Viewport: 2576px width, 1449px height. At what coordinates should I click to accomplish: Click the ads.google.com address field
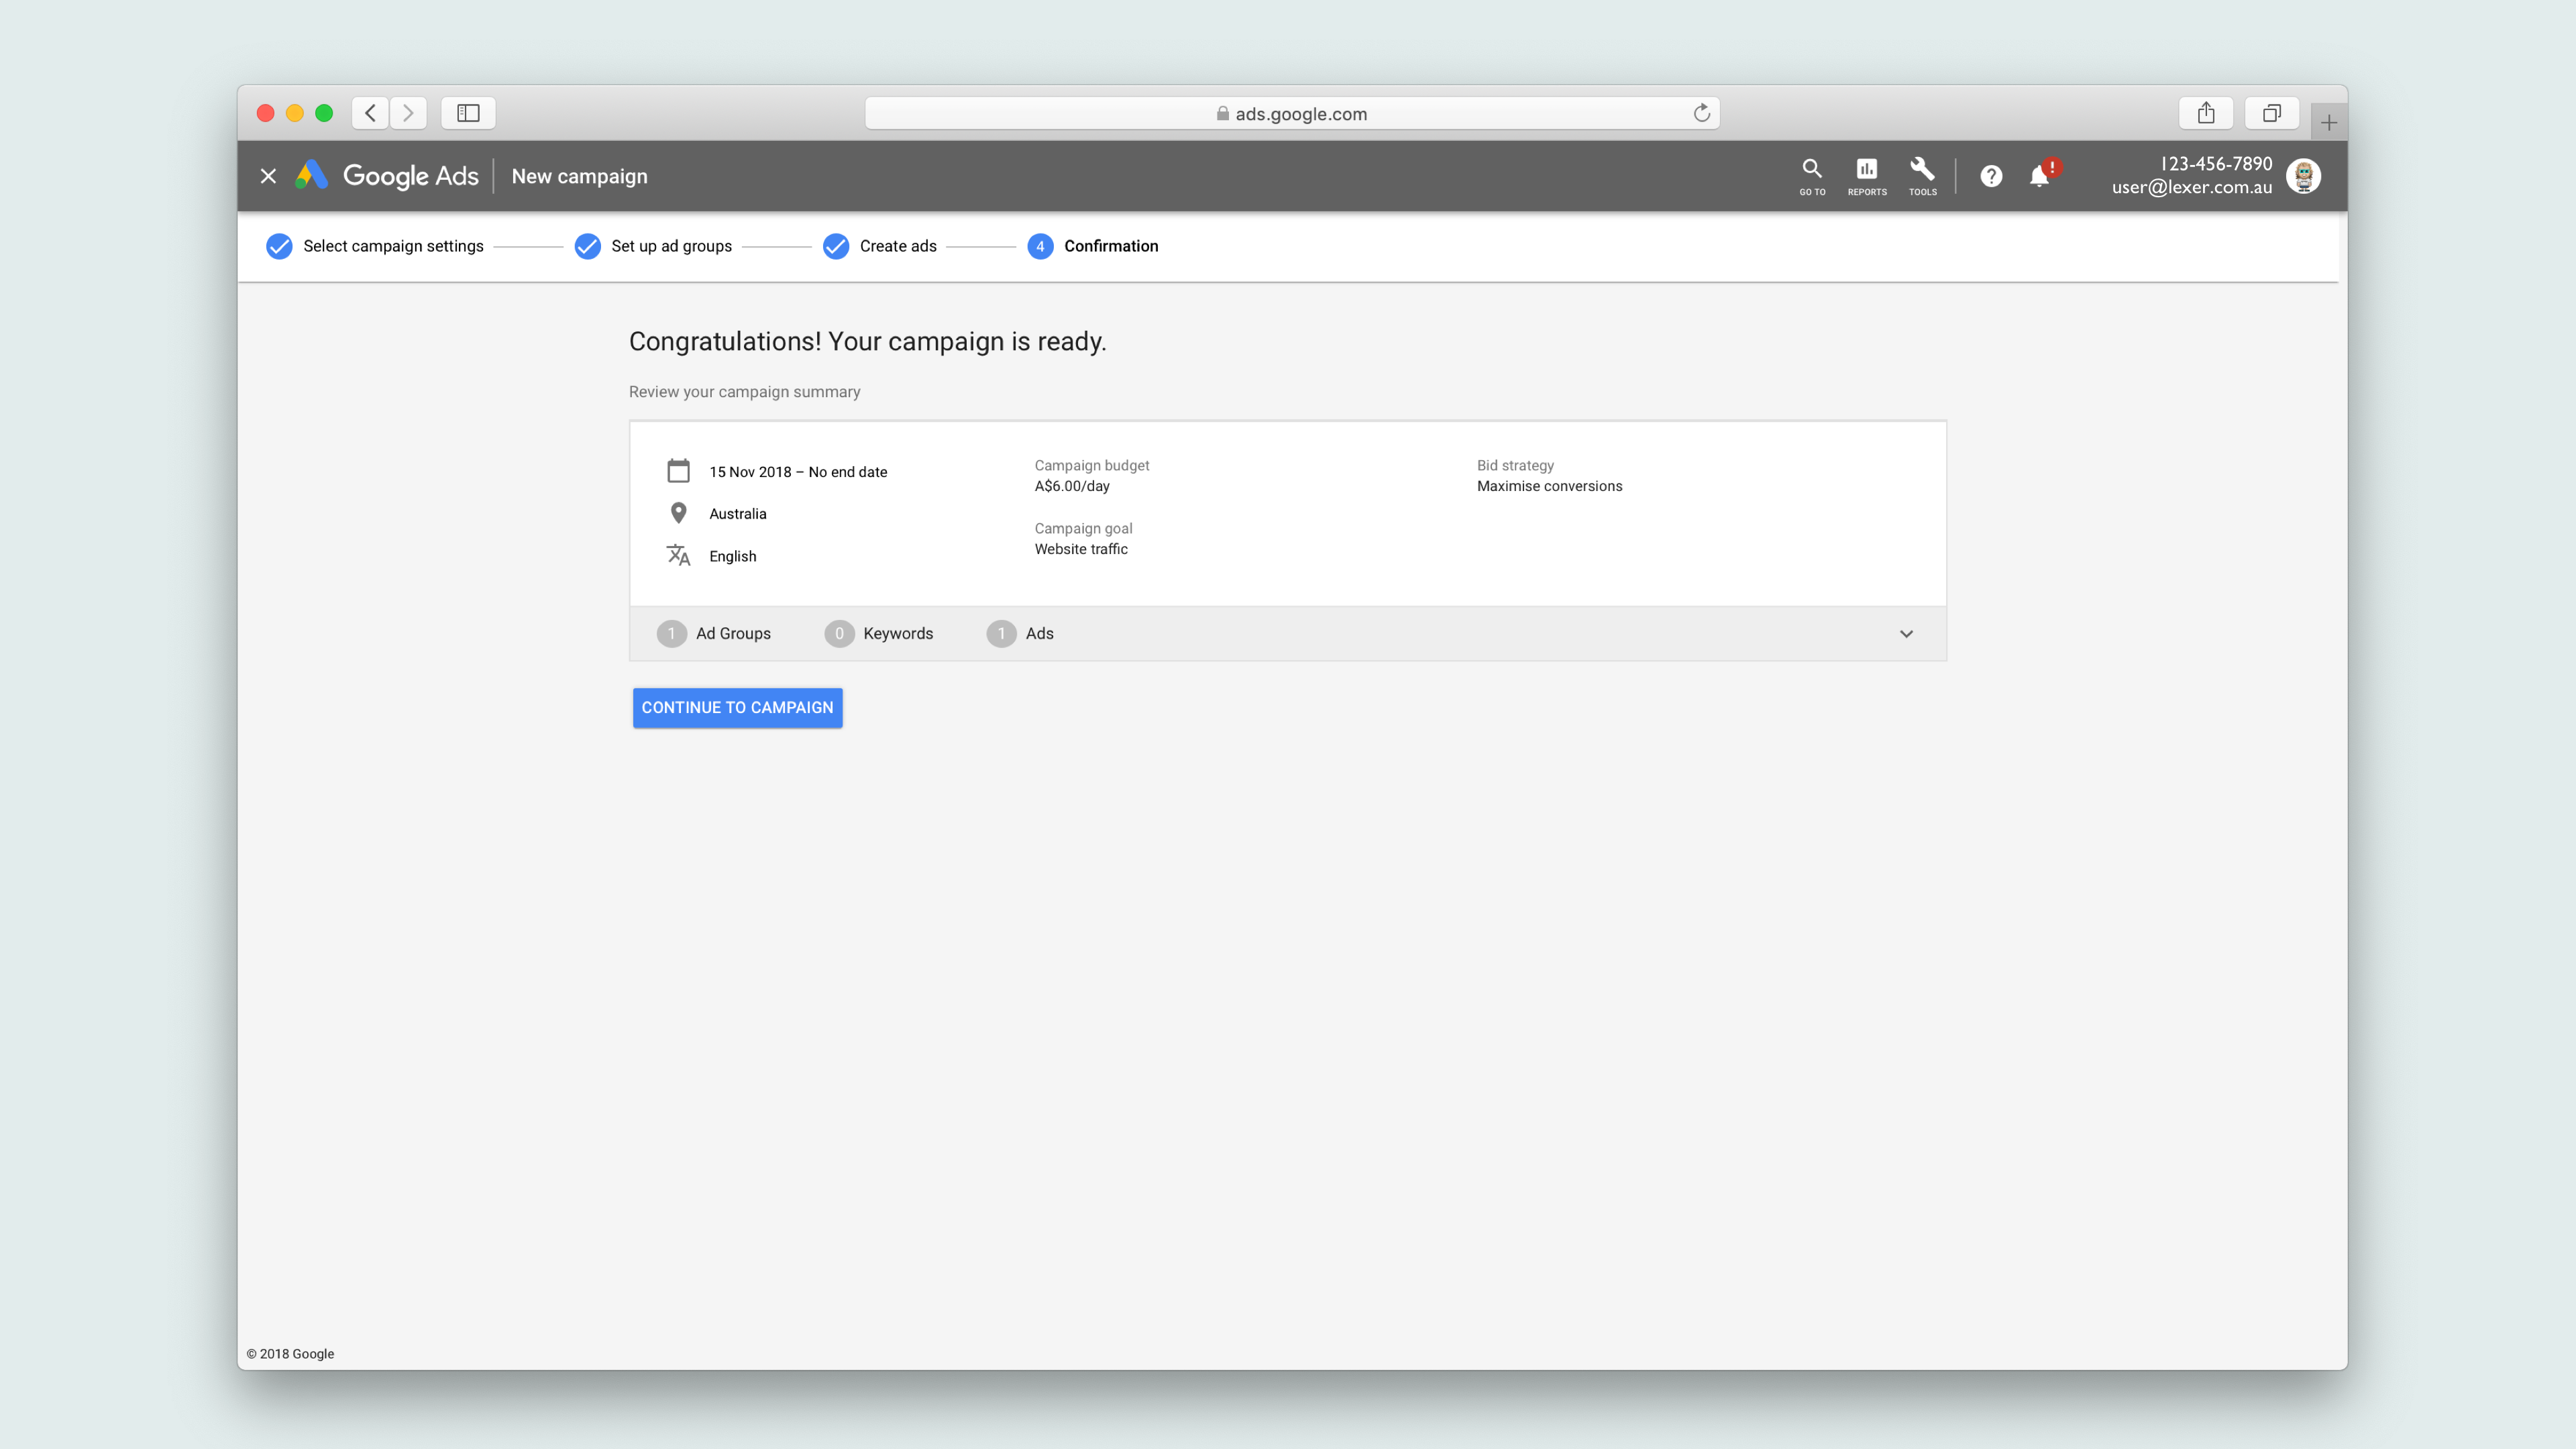[1290, 113]
